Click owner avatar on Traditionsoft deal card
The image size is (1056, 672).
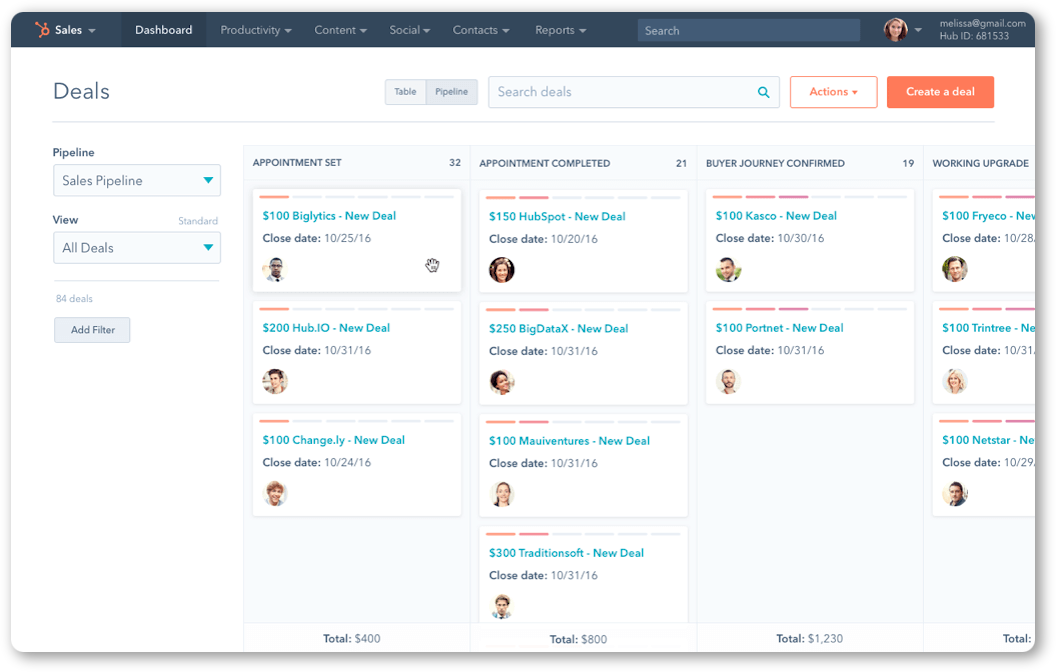point(502,606)
